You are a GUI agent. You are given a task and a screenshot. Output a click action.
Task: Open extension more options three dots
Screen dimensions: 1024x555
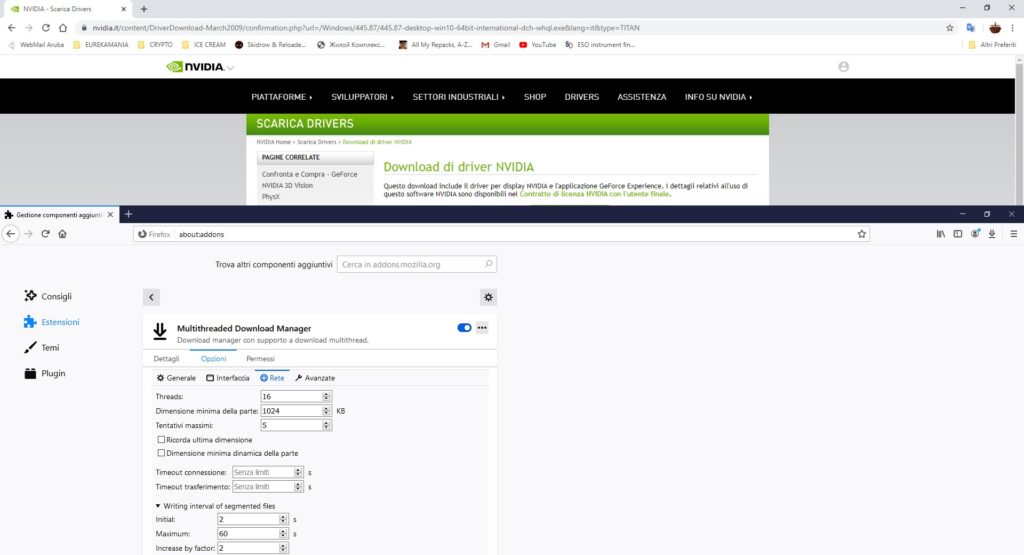pos(482,328)
